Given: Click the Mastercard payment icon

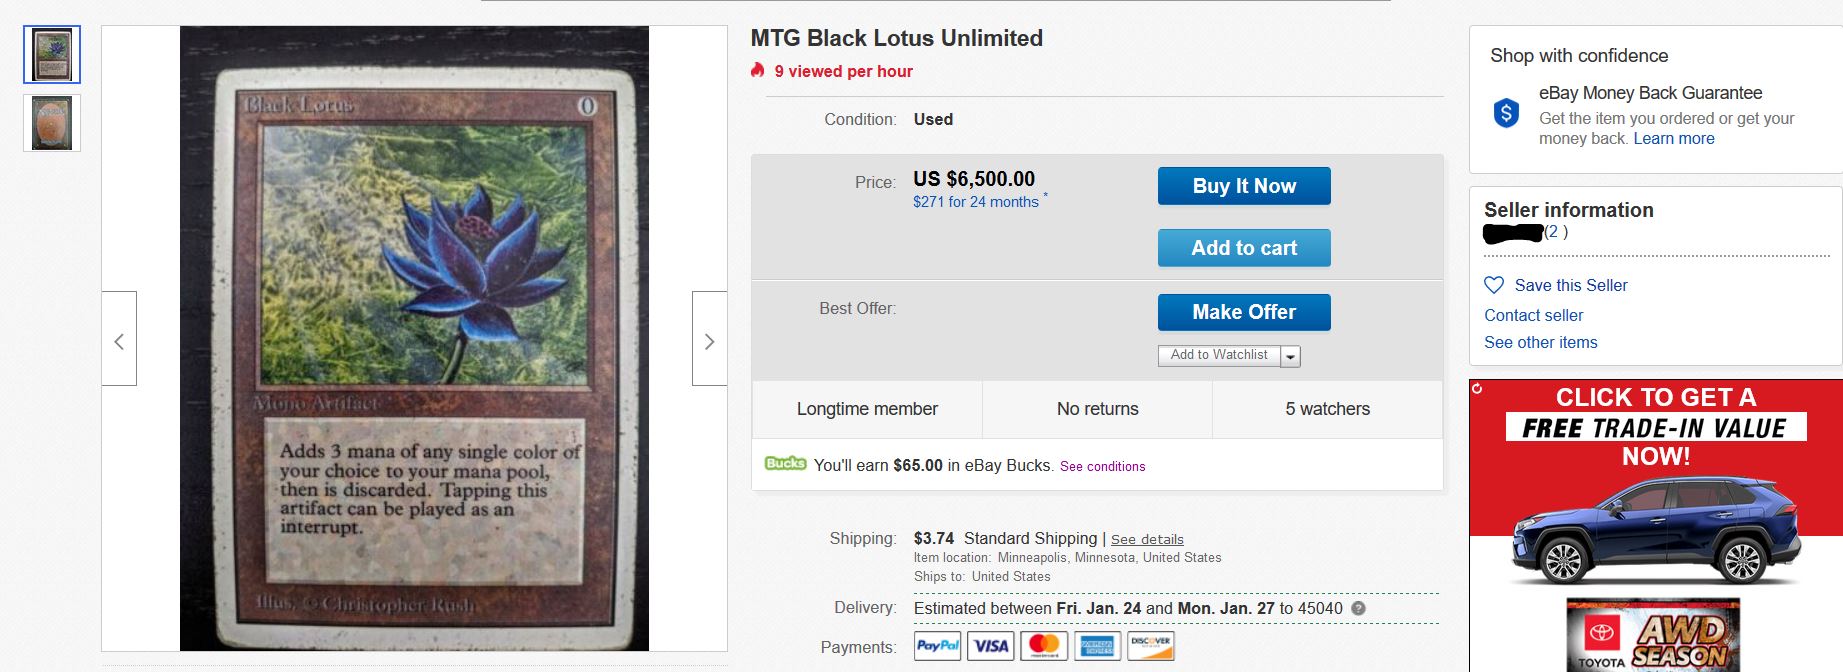Looking at the screenshot, I should coord(1044,646).
